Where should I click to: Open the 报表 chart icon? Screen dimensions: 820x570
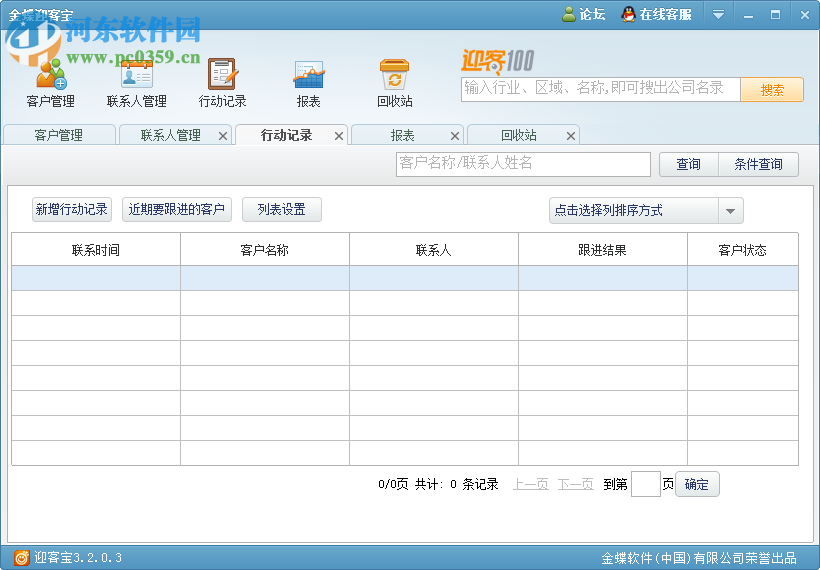309,83
